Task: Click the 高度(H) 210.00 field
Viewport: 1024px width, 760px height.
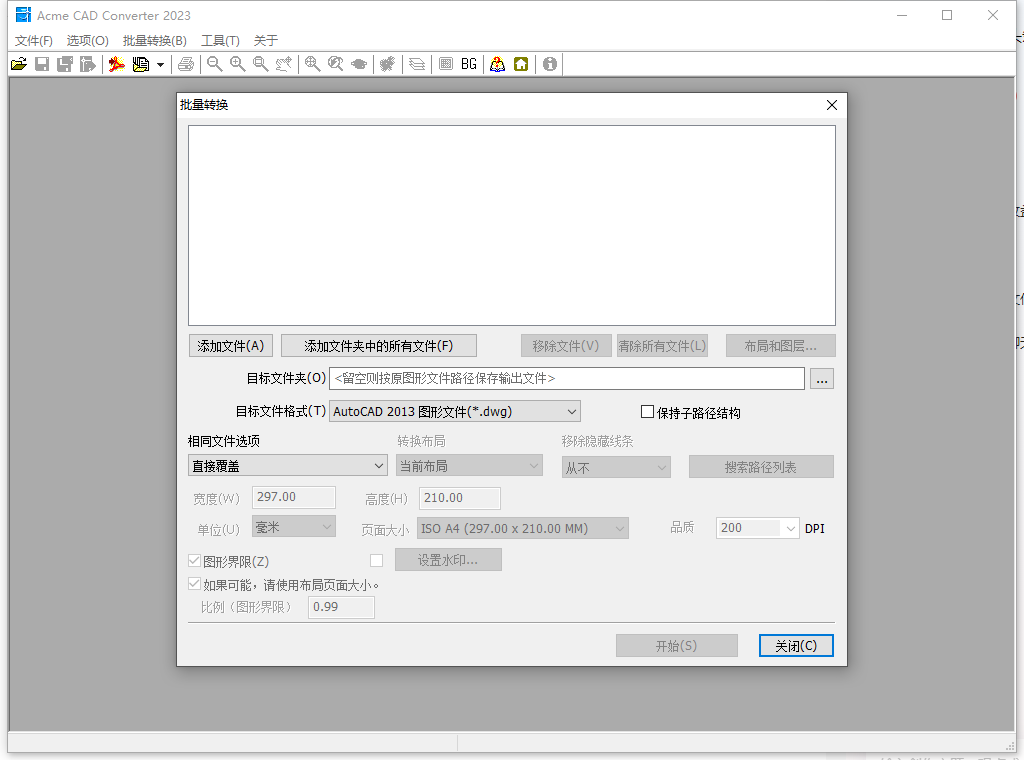Action: (460, 498)
